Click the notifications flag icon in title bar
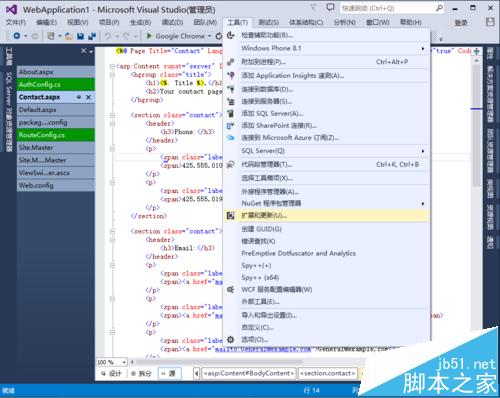Screen dimensions: 500x398 (x=313, y=7)
